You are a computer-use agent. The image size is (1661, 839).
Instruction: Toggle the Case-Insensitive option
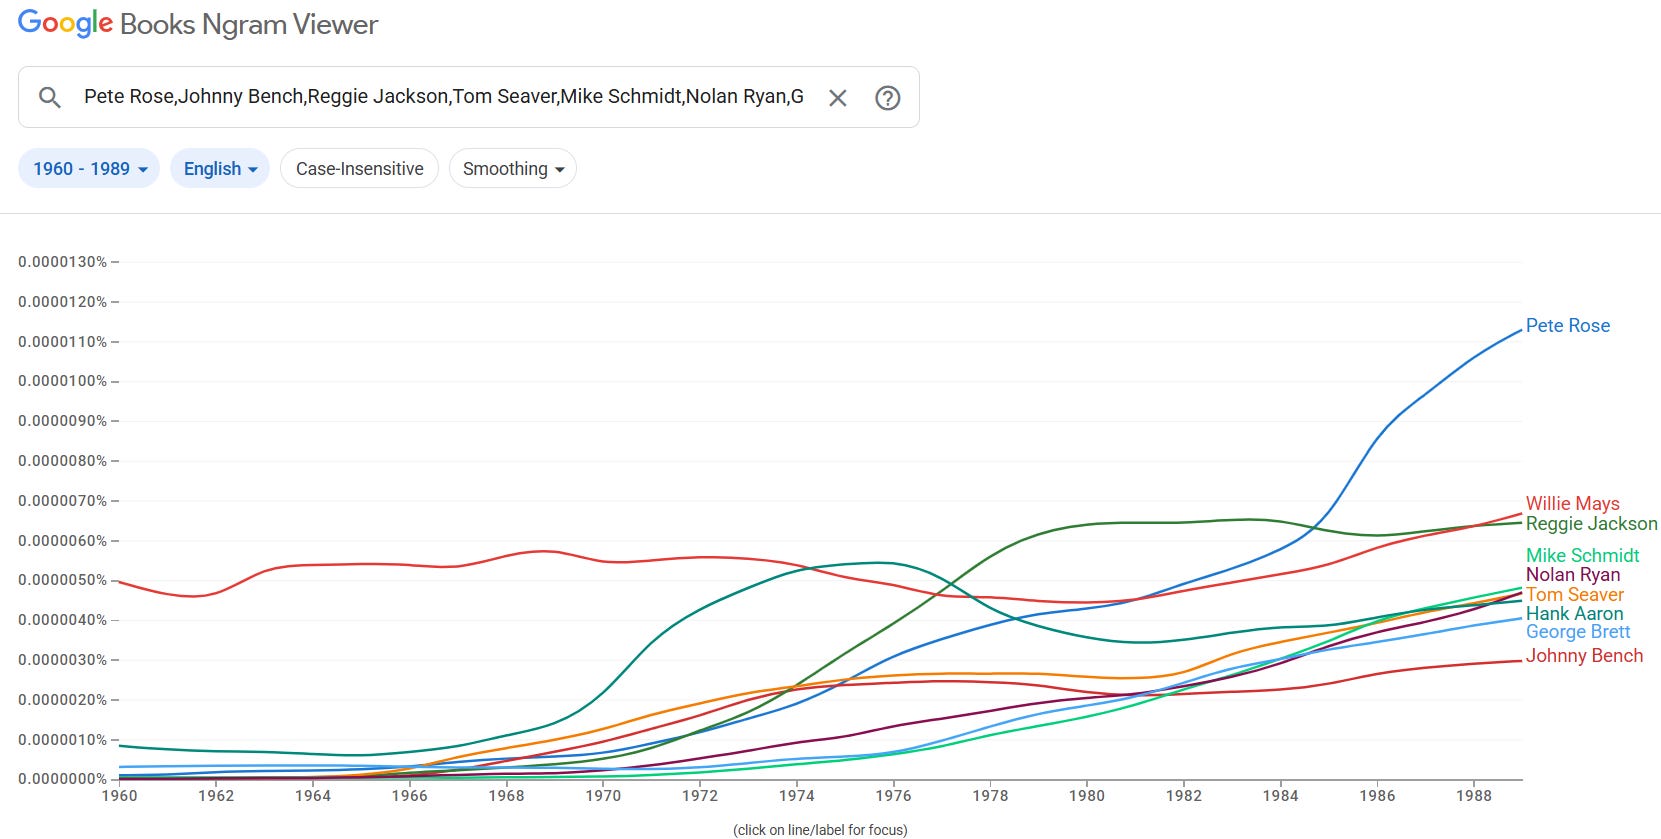[360, 169]
